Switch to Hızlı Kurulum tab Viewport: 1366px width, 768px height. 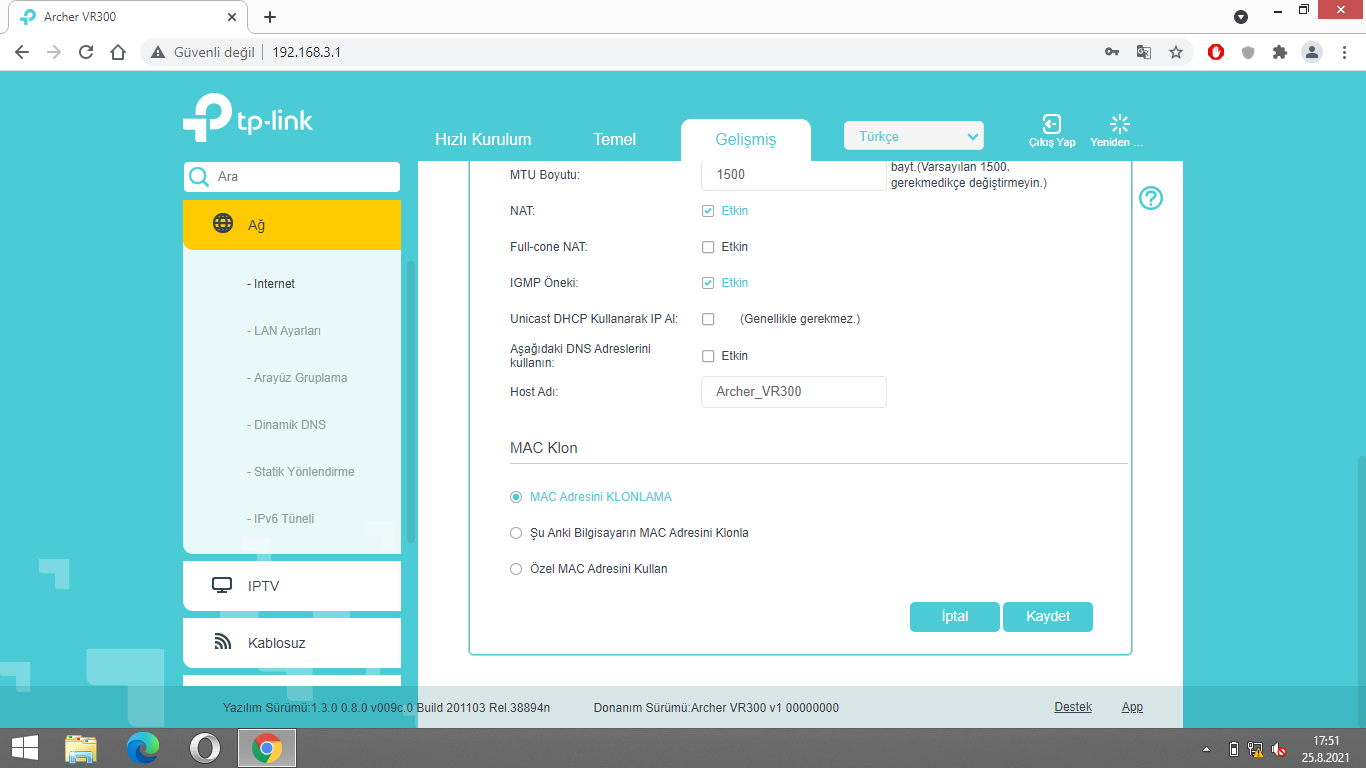pos(483,139)
